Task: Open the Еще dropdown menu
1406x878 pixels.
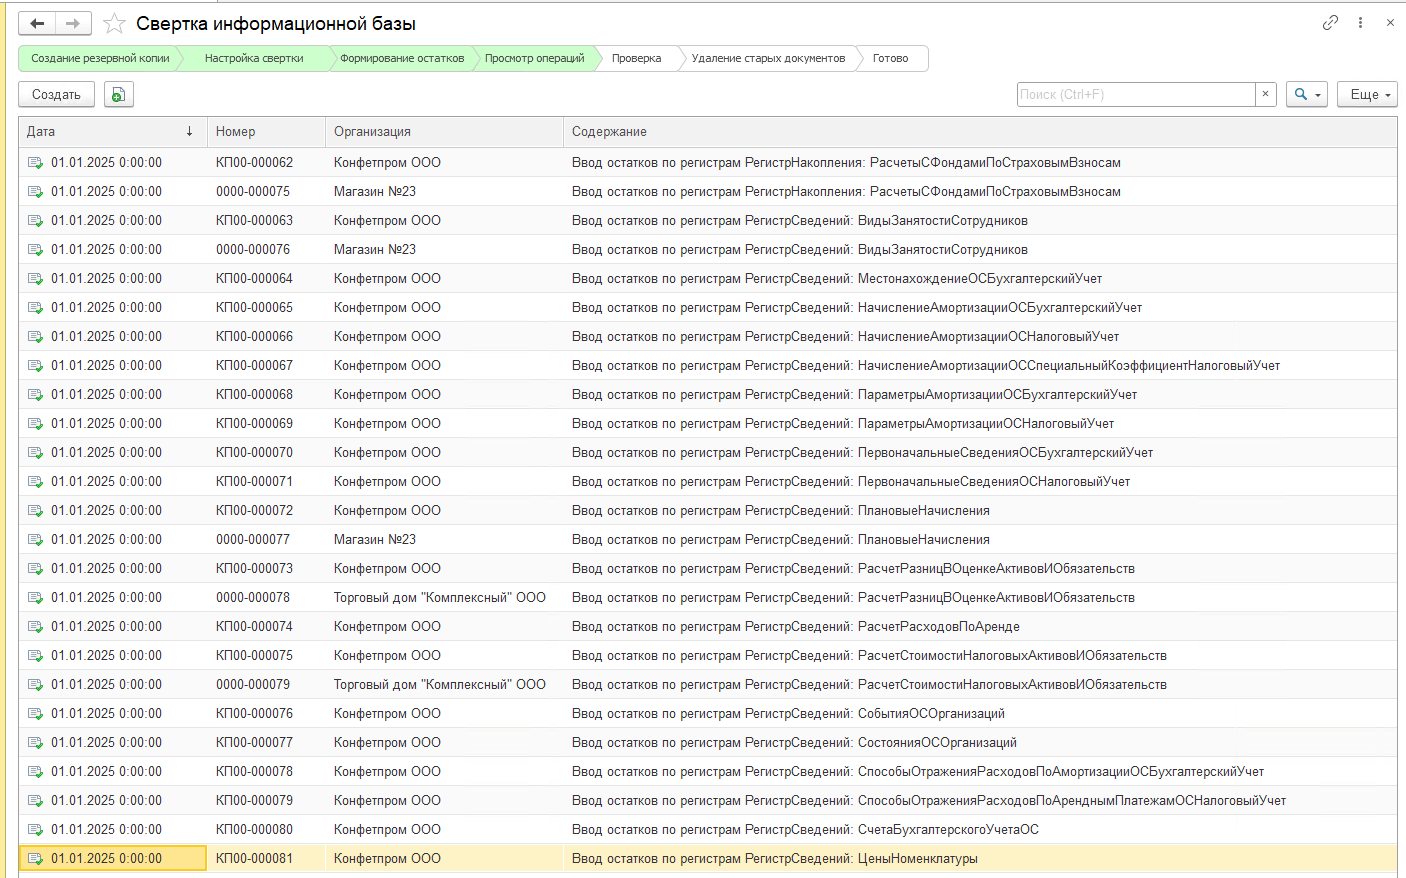Action: [x=1367, y=94]
